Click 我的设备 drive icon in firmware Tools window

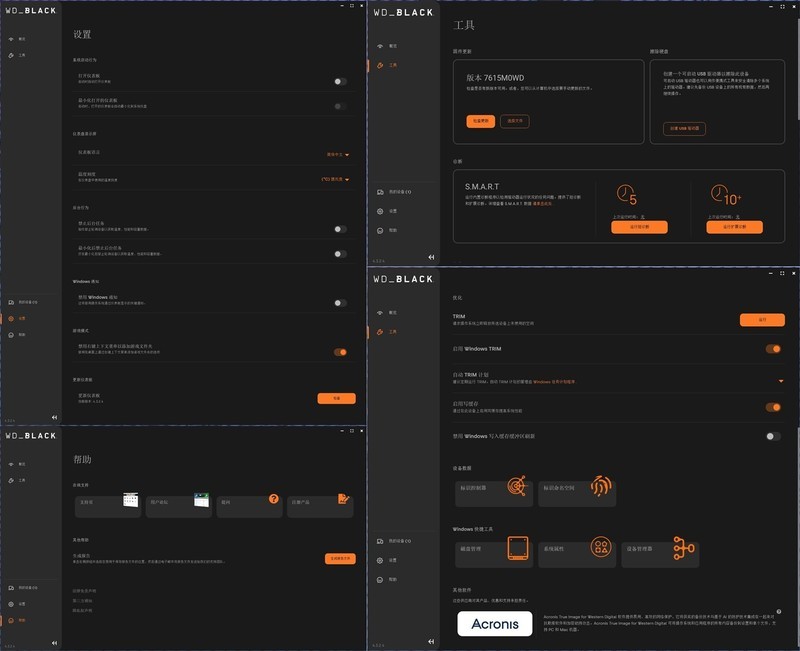pos(380,192)
